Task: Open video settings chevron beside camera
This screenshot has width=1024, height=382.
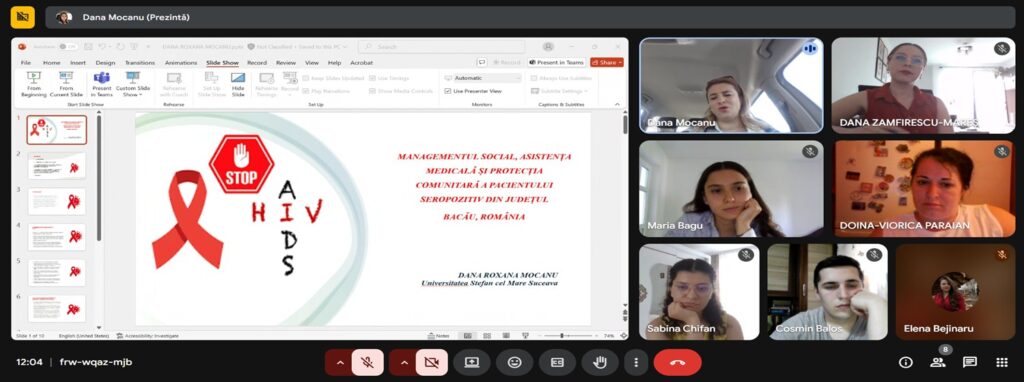Action: 404,362
